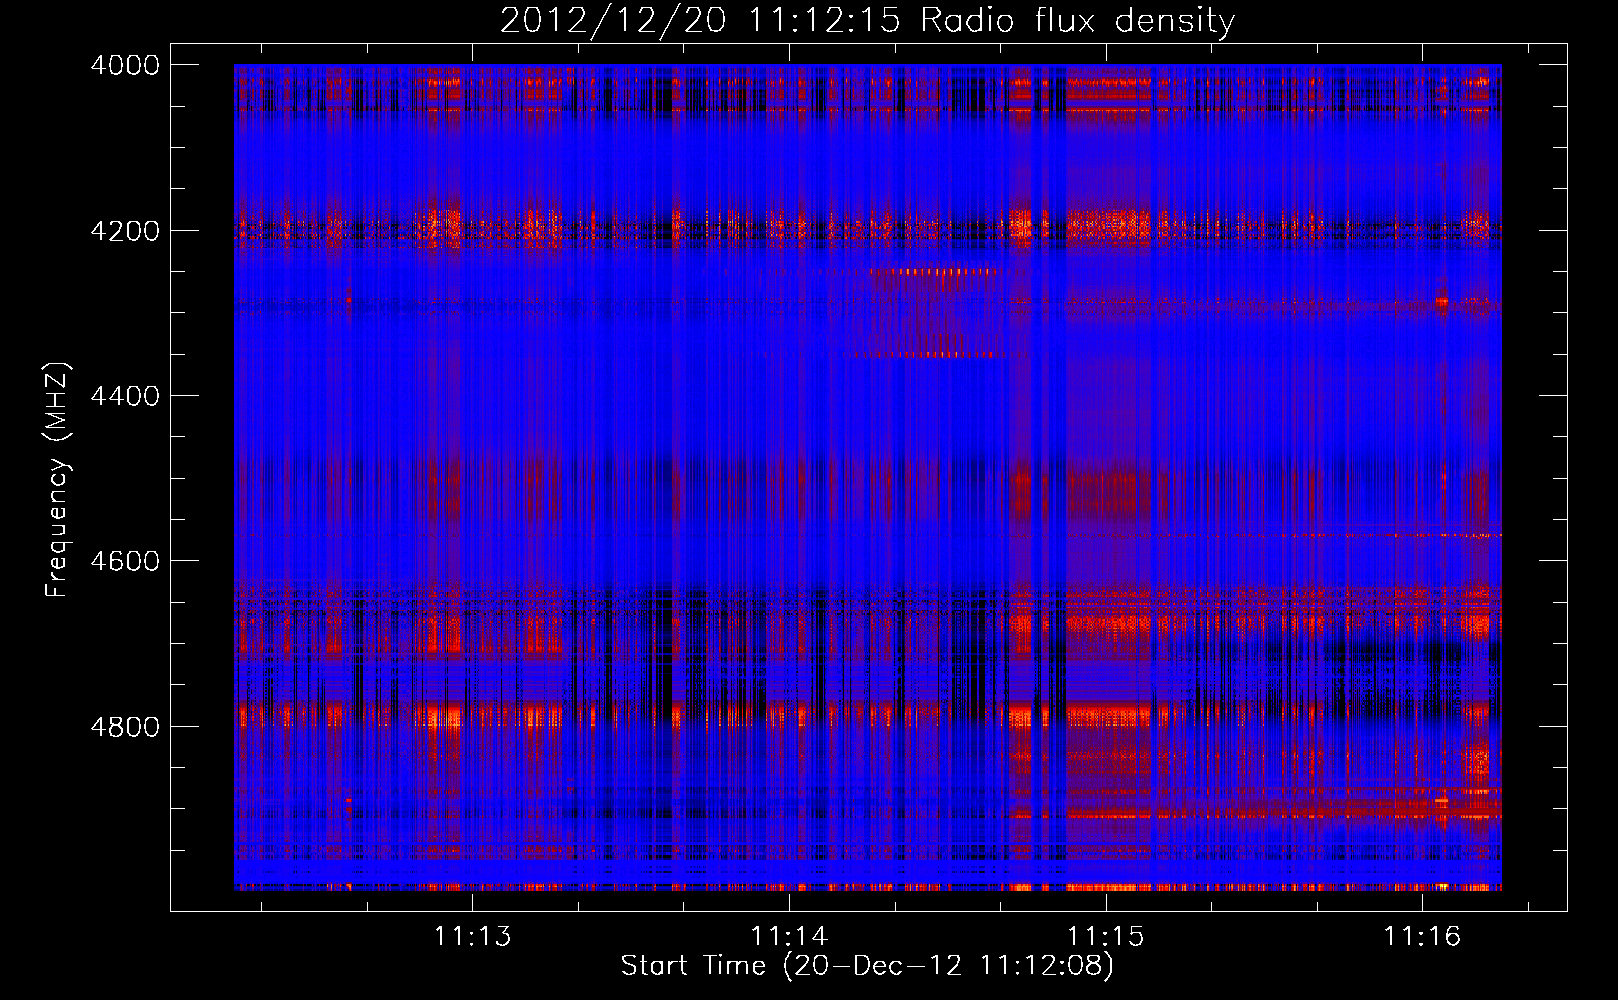Image resolution: width=1618 pixels, height=1000 pixels.
Task: Click the plot title '2012/12/20 11:12:15 Radio flux density'
Action: click(x=868, y=20)
